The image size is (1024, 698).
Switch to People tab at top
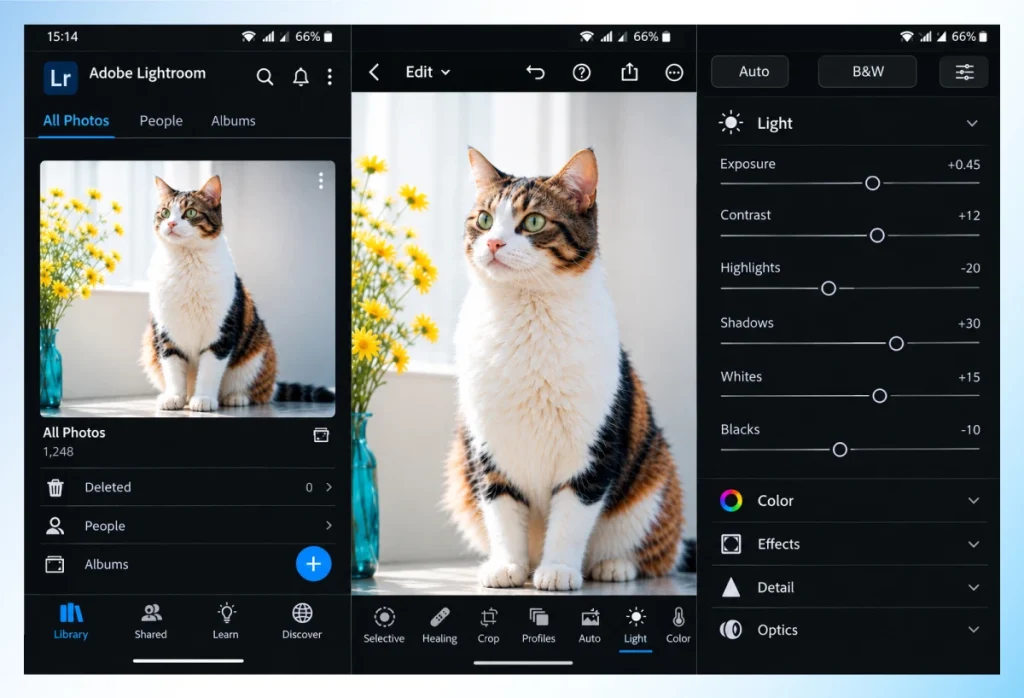(161, 121)
